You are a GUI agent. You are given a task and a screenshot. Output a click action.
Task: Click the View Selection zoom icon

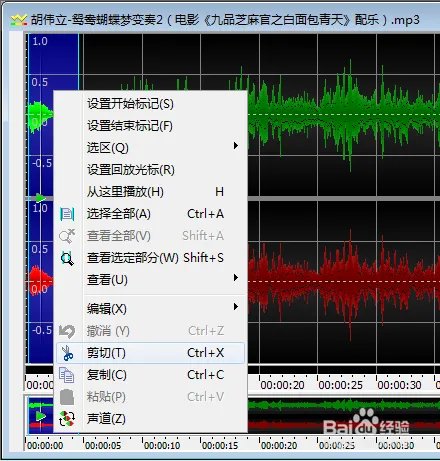pyautogui.click(x=67, y=258)
